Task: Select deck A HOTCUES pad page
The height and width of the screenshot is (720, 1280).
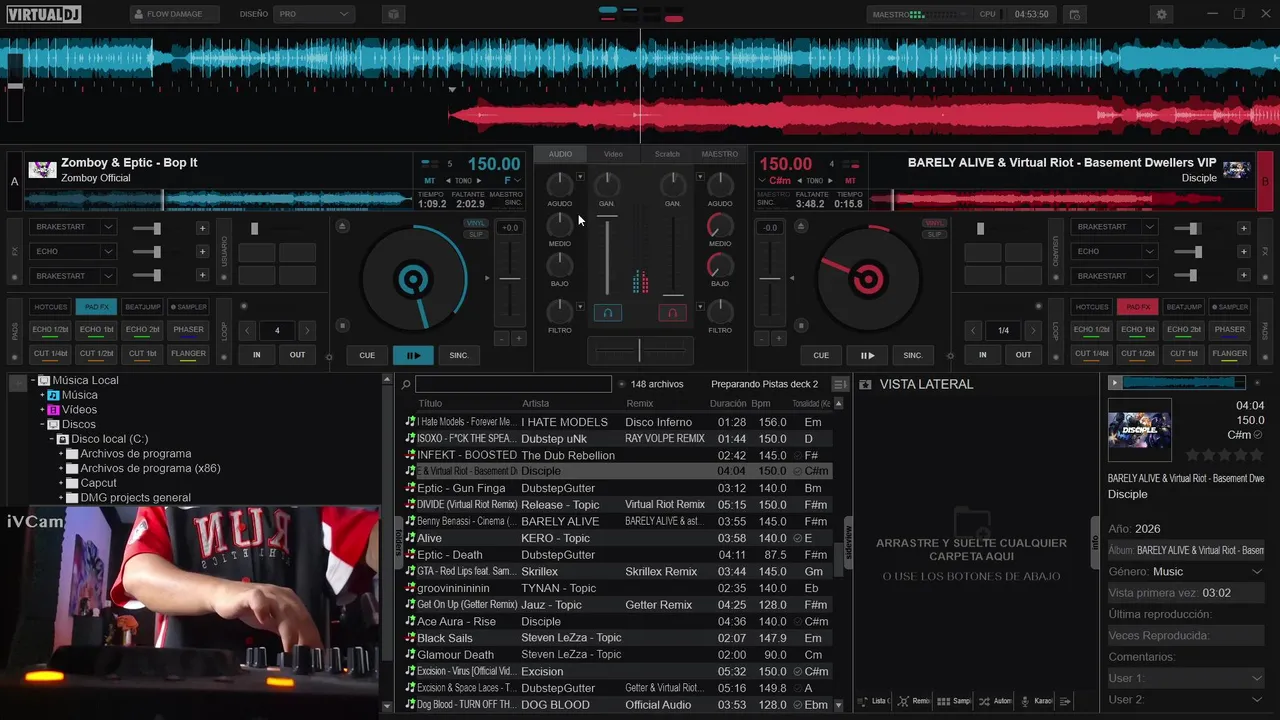Action: [50, 307]
